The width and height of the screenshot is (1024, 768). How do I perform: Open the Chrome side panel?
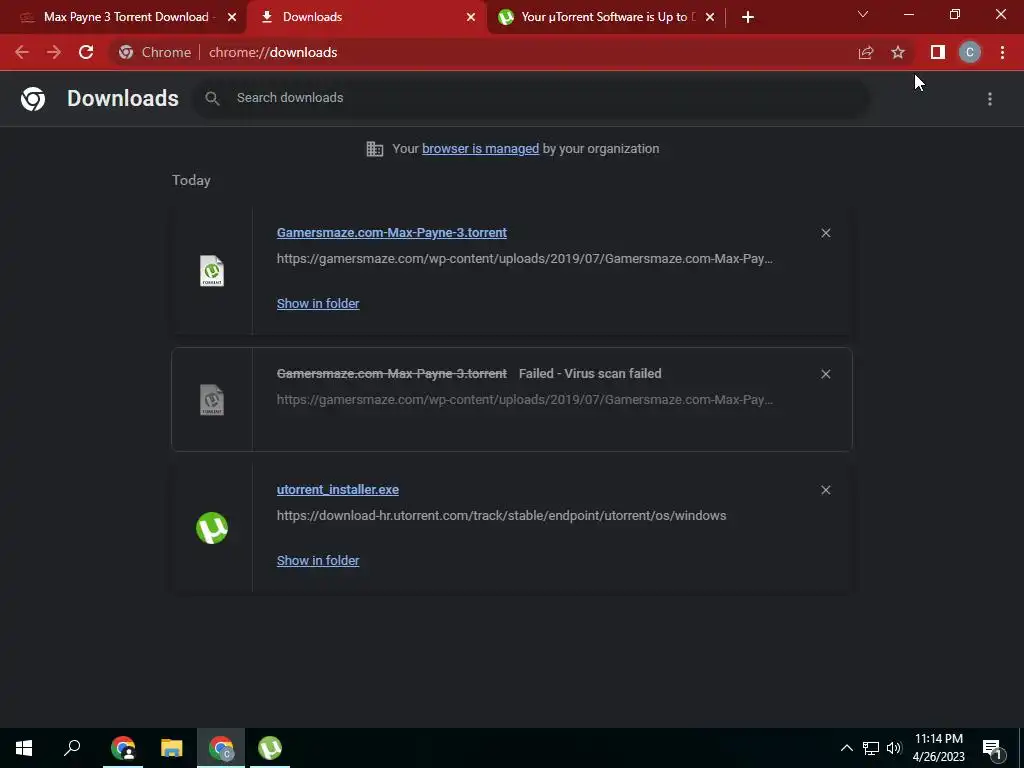(x=938, y=52)
